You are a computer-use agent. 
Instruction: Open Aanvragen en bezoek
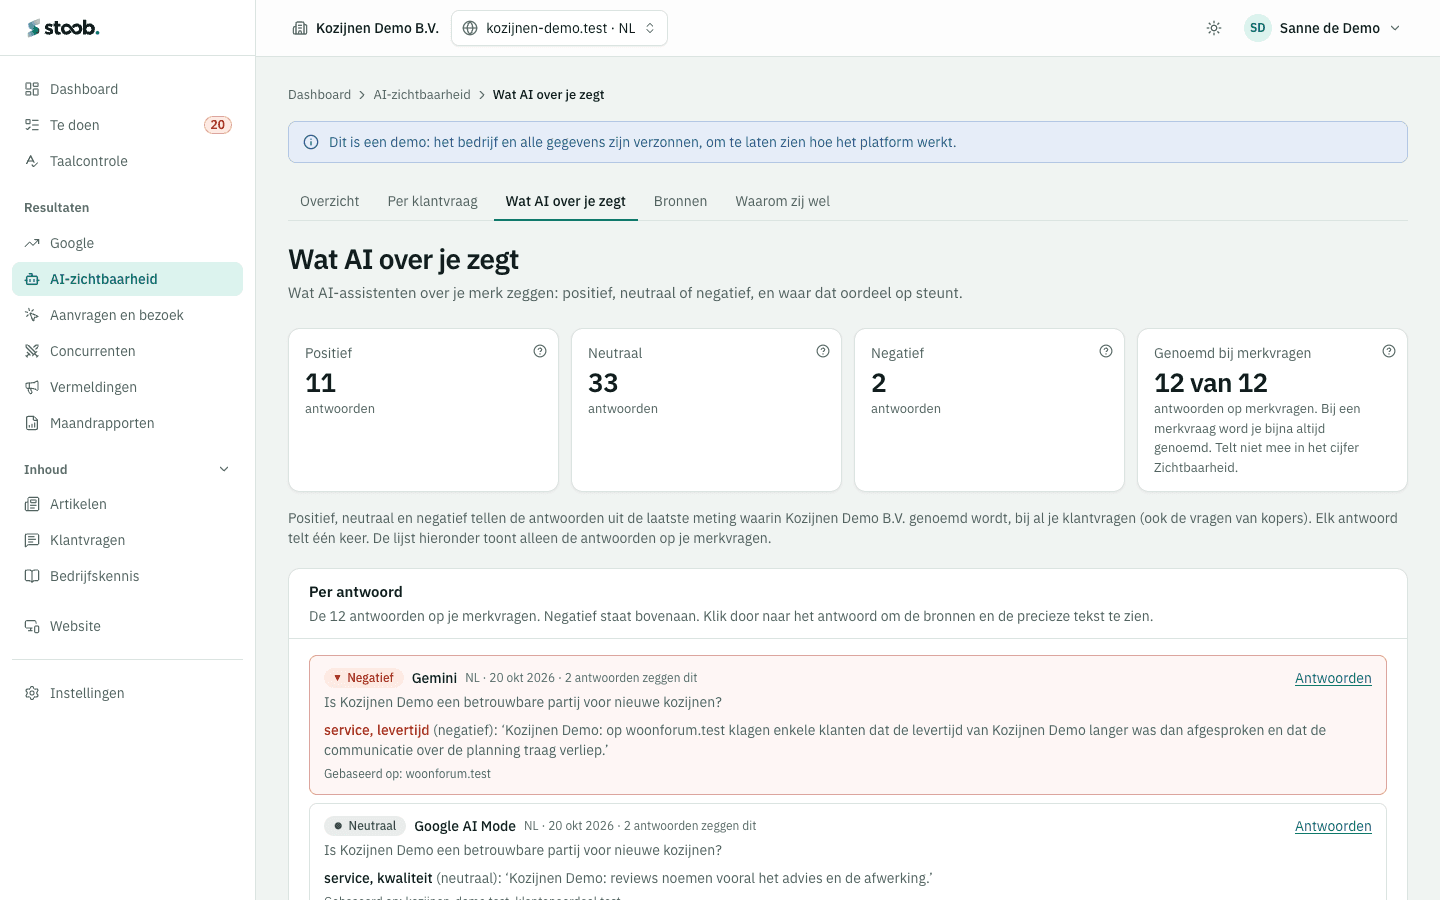[127, 315]
